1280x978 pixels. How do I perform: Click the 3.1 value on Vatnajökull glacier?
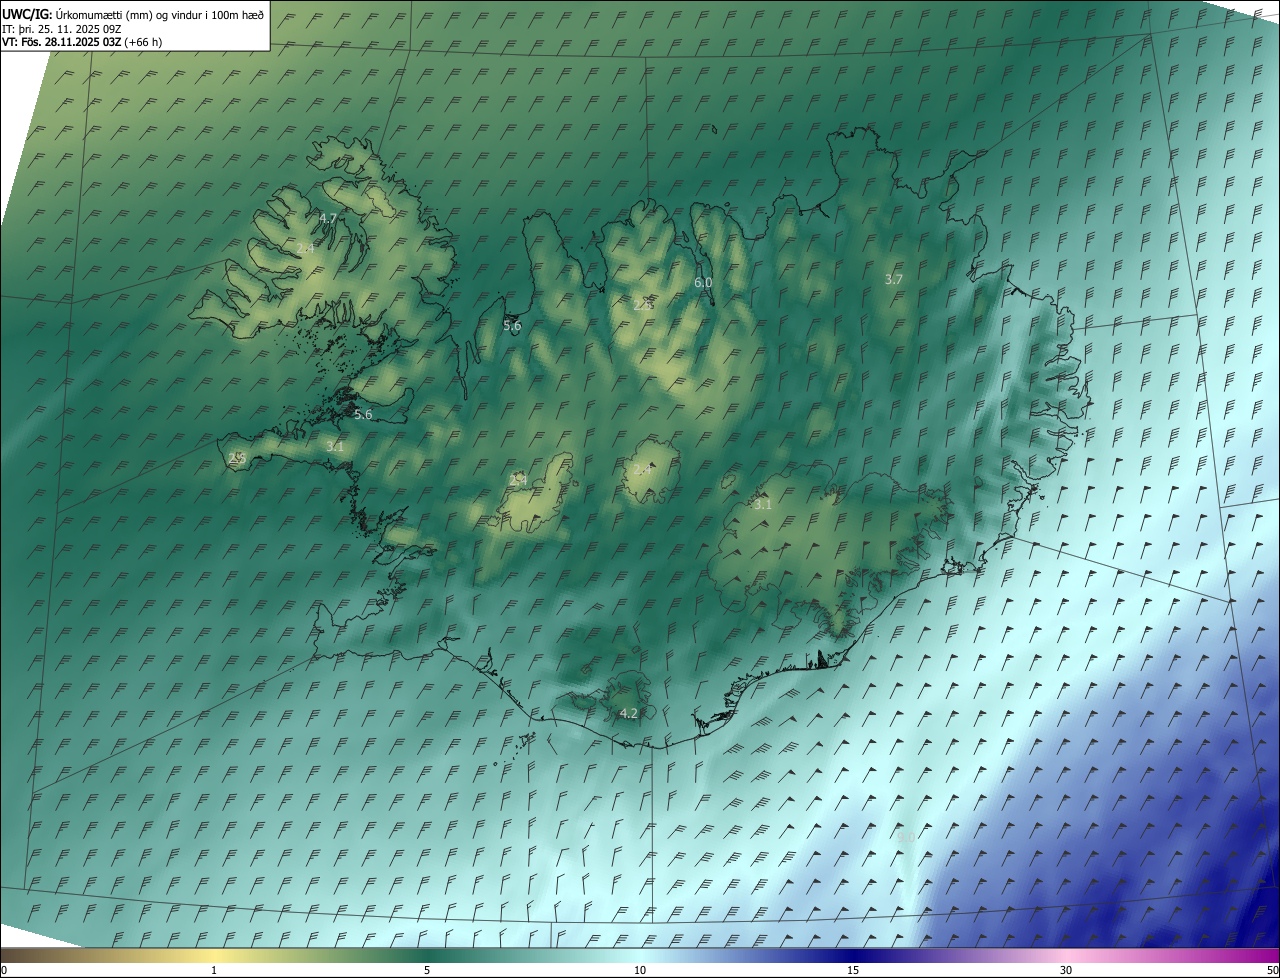(x=763, y=505)
